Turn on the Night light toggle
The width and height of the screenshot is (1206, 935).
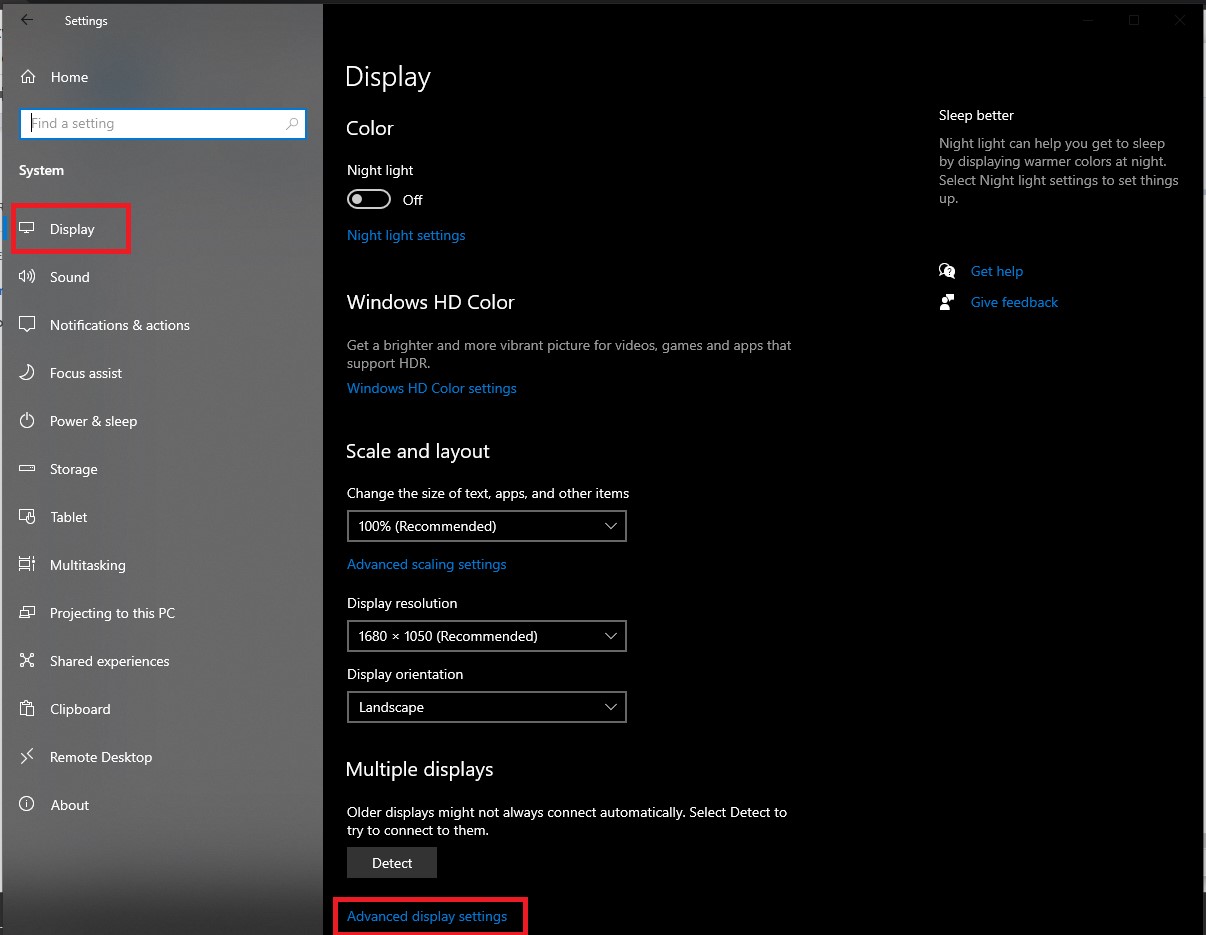pos(369,200)
